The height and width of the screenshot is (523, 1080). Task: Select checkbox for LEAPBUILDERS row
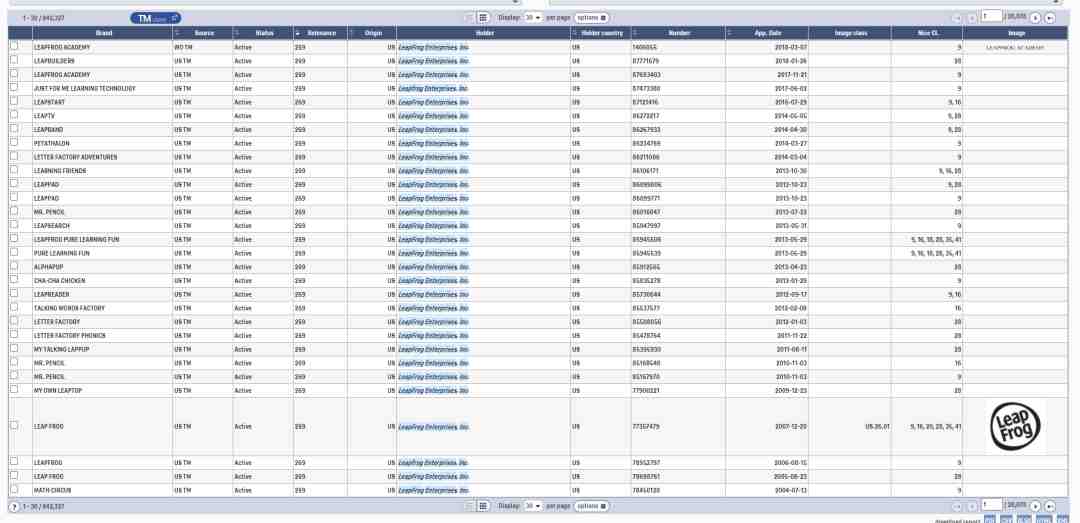pyautogui.click(x=14, y=60)
